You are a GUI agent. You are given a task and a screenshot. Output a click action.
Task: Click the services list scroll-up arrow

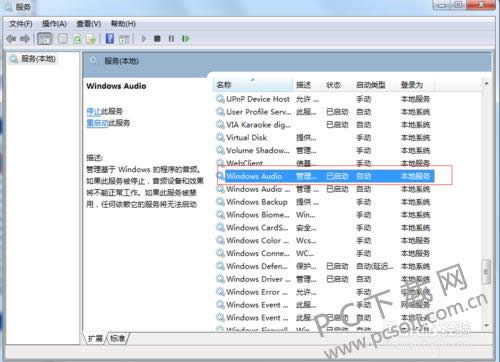point(486,83)
